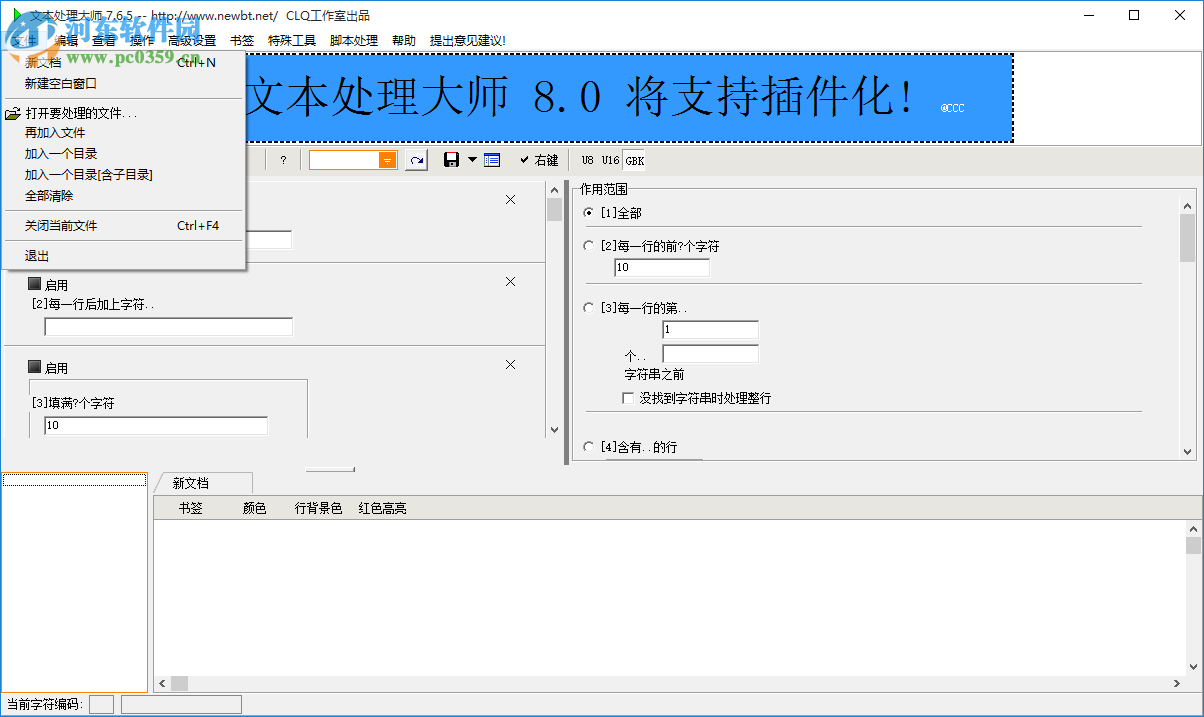Screen dimensions: 1204x717
Task: Open the 特殊工具 menu
Action: coord(292,40)
